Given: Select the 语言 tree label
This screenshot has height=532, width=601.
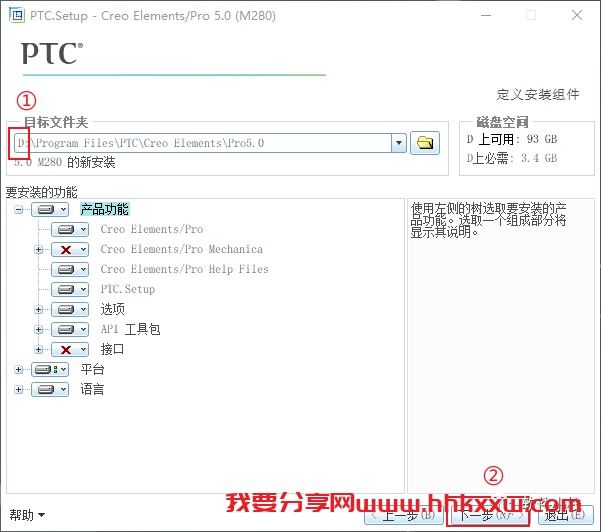Looking at the screenshot, I should point(92,389).
